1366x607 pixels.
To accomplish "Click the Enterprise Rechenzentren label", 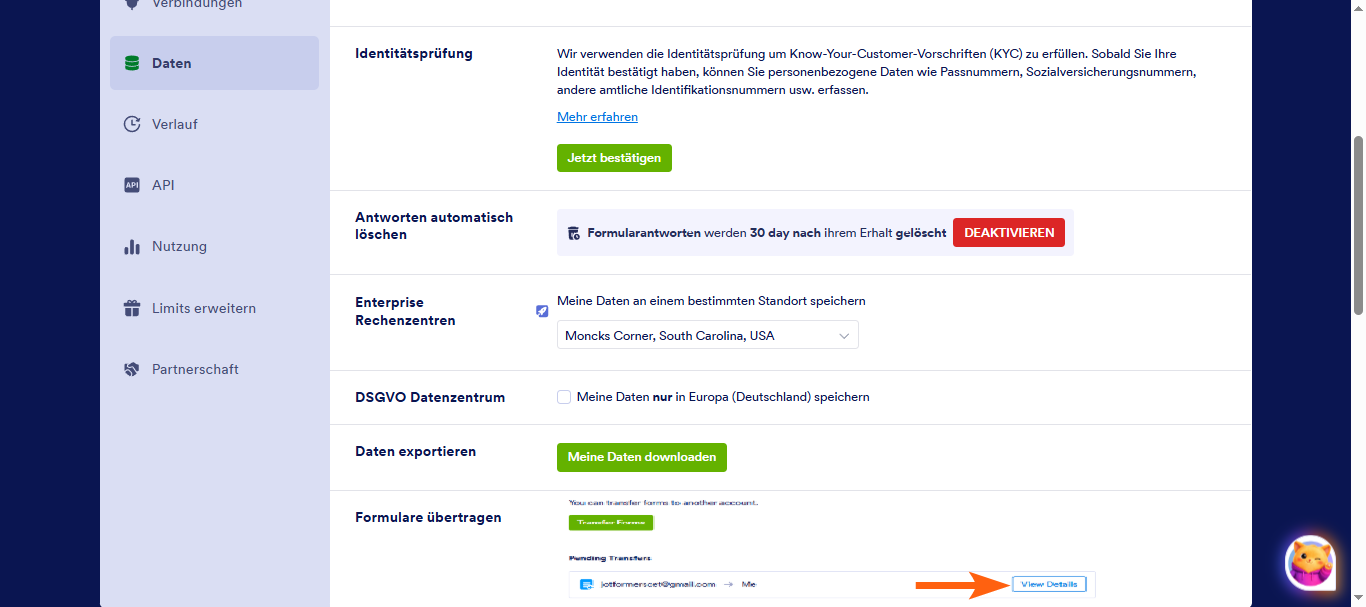I will [405, 311].
